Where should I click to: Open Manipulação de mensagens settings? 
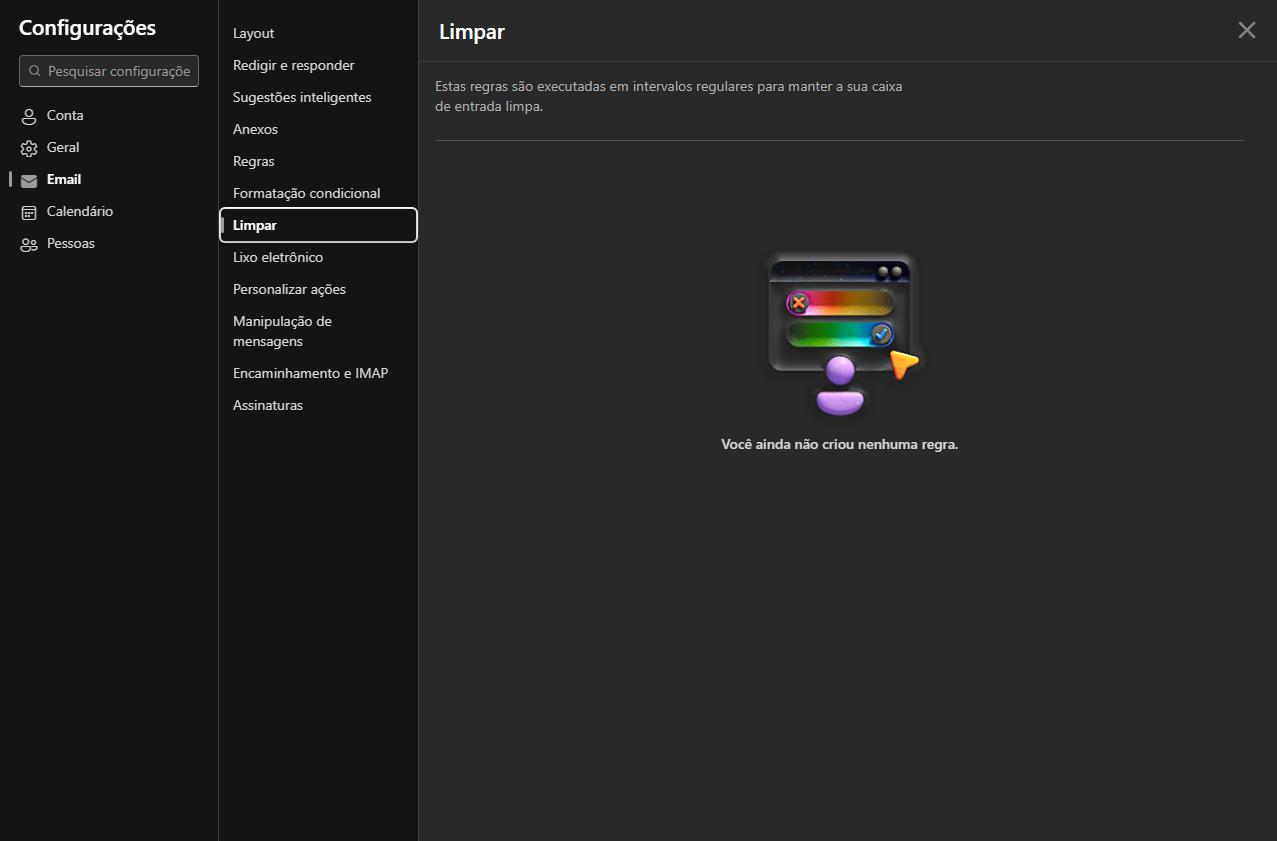(318, 331)
